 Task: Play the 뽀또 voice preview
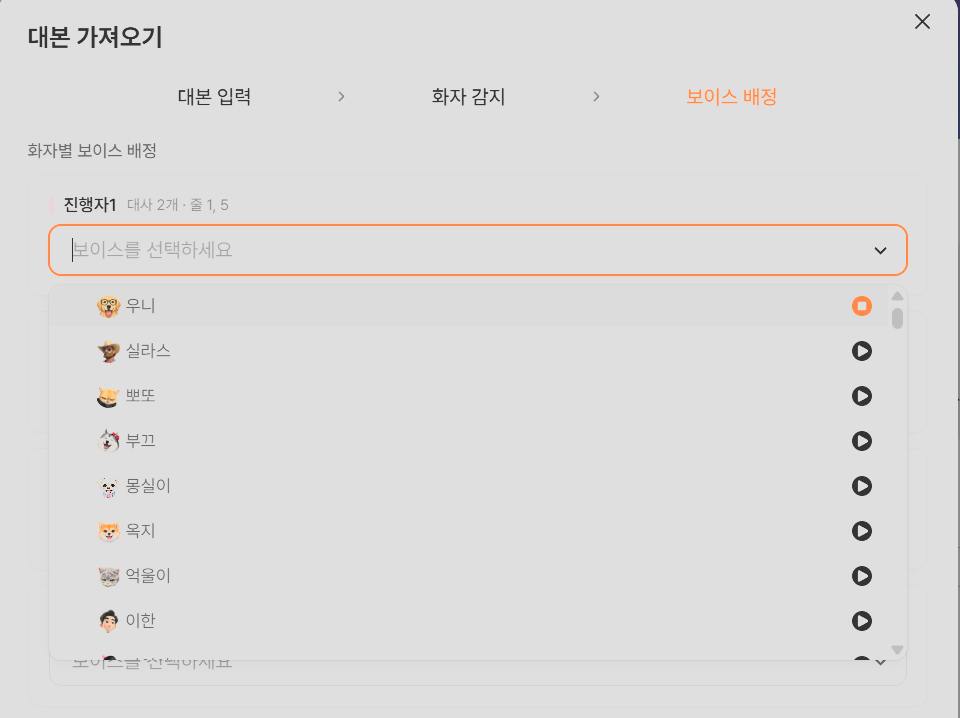coord(861,396)
